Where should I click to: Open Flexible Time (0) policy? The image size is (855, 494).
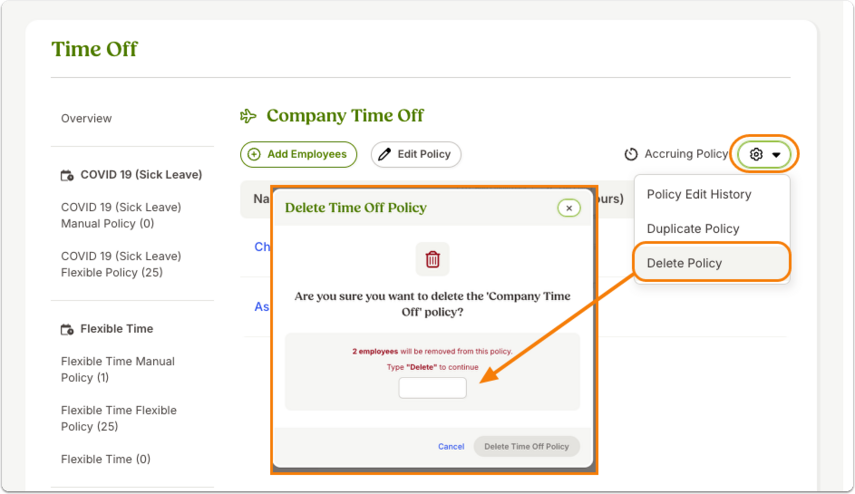(x=106, y=459)
